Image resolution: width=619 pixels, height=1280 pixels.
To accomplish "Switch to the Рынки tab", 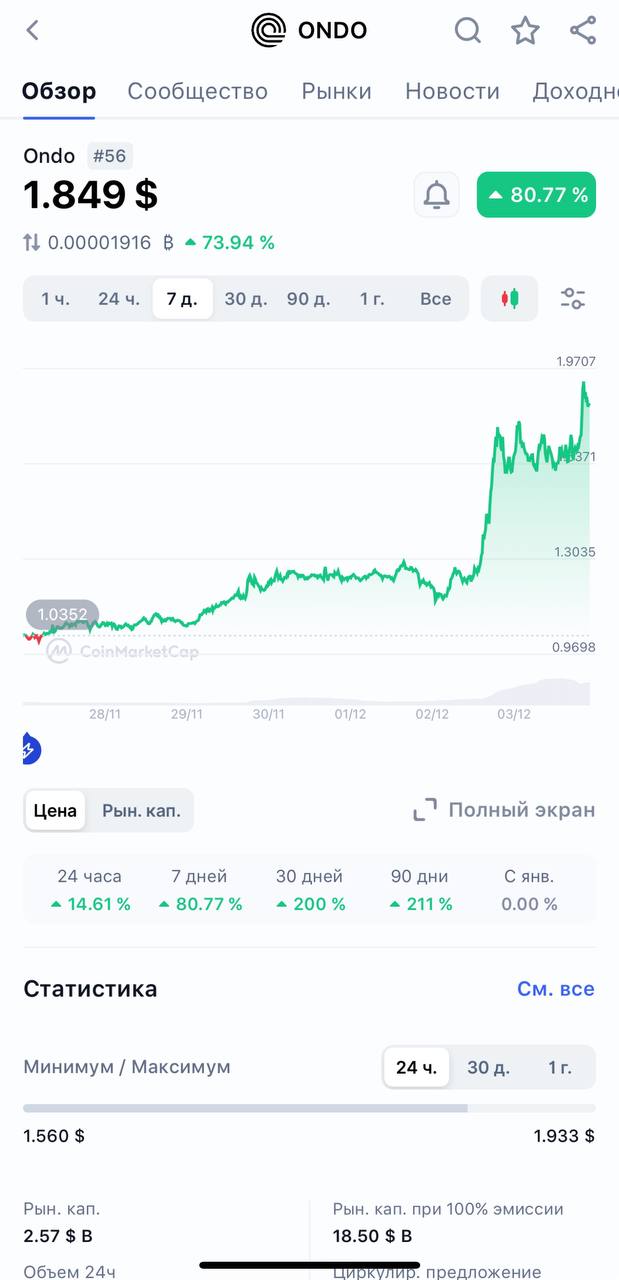I will pyautogui.click(x=336, y=91).
